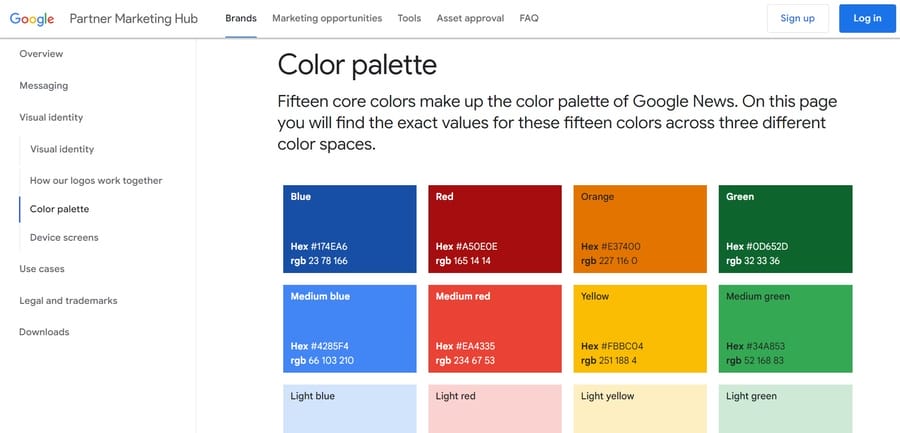Click the Color palette heading
The height and width of the screenshot is (433, 900).
pyautogui.click(x=357, y=65)
